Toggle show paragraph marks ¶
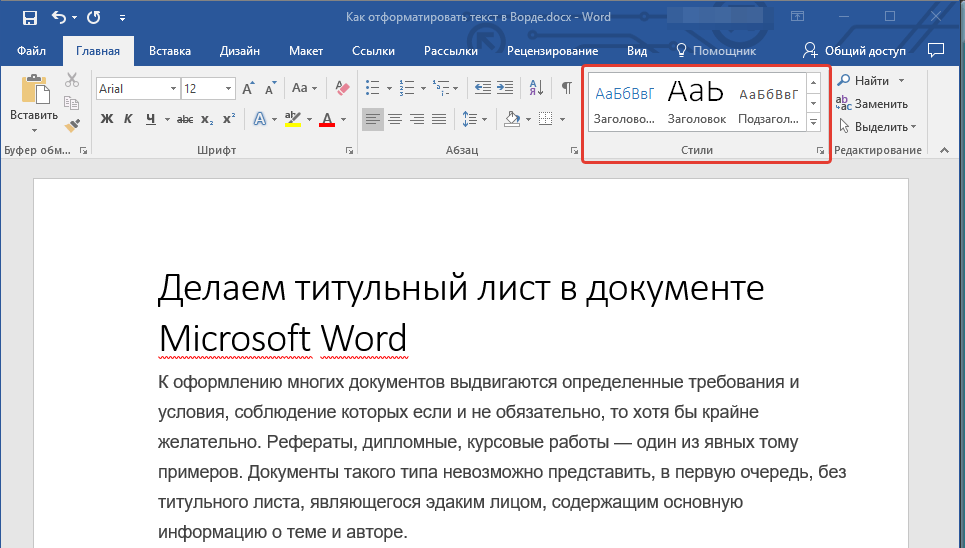965x548 pixels. point(567,88)
